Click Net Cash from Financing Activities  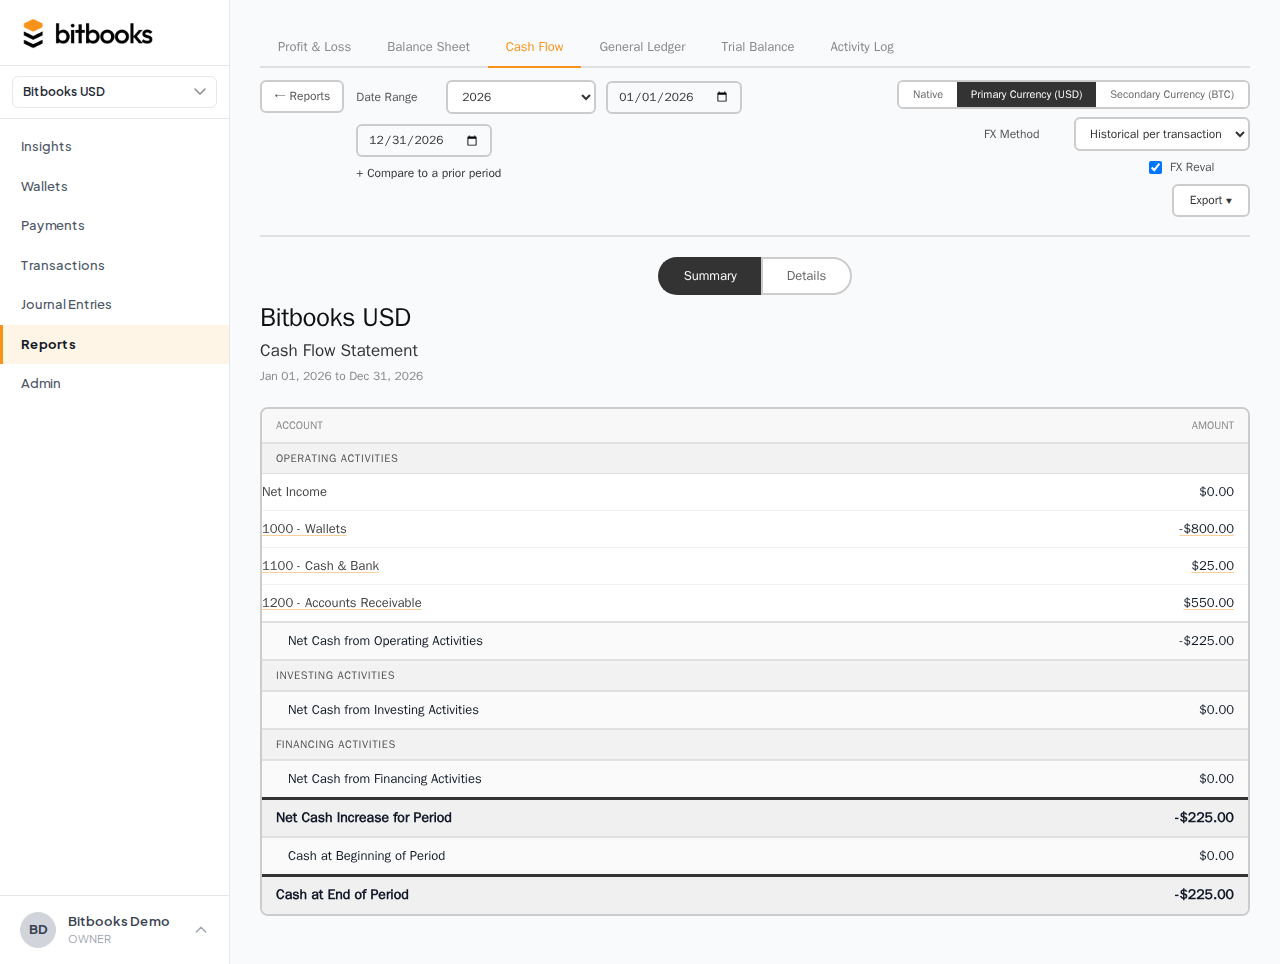tap(384, 779)
